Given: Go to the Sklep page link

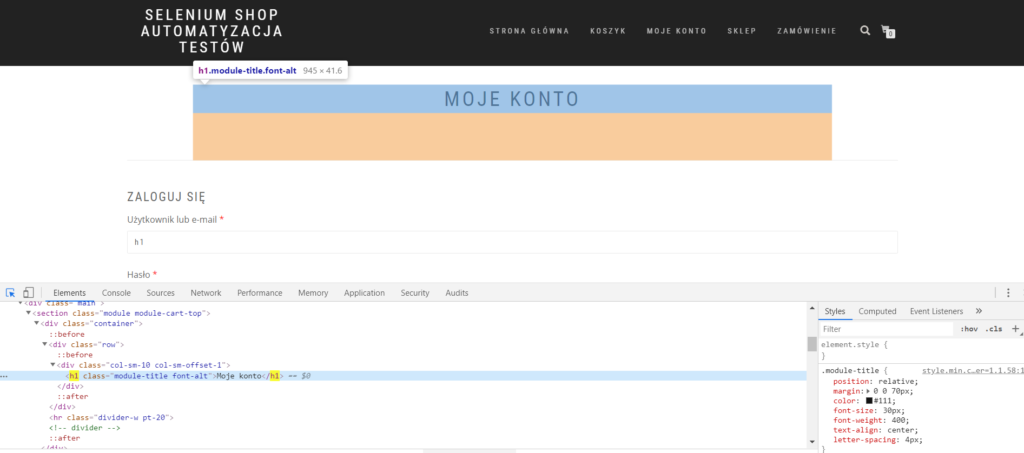Looking at the screenshot, I should tap(741, 31).
